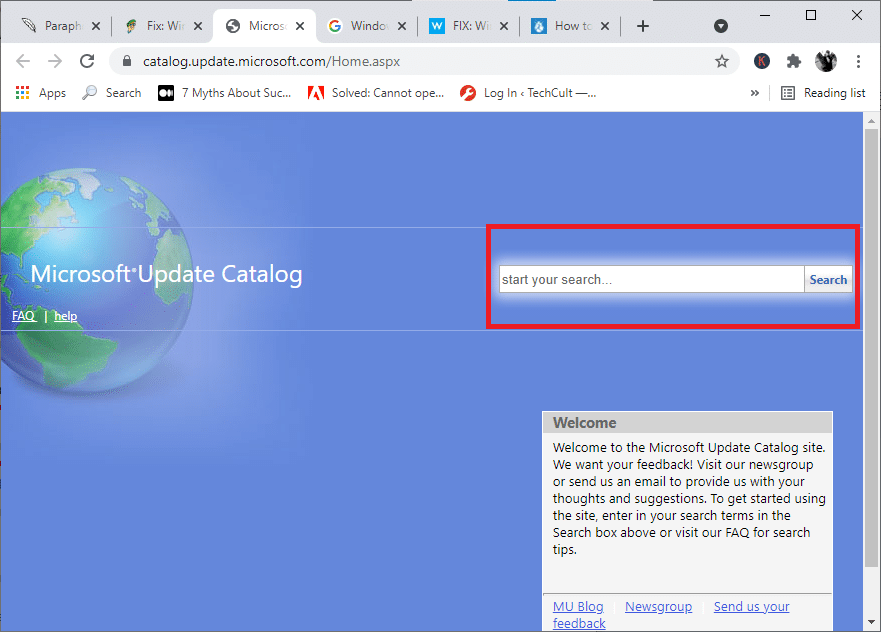
Task: Open a new tab with plus button
Action: click(x=643, y=26)
